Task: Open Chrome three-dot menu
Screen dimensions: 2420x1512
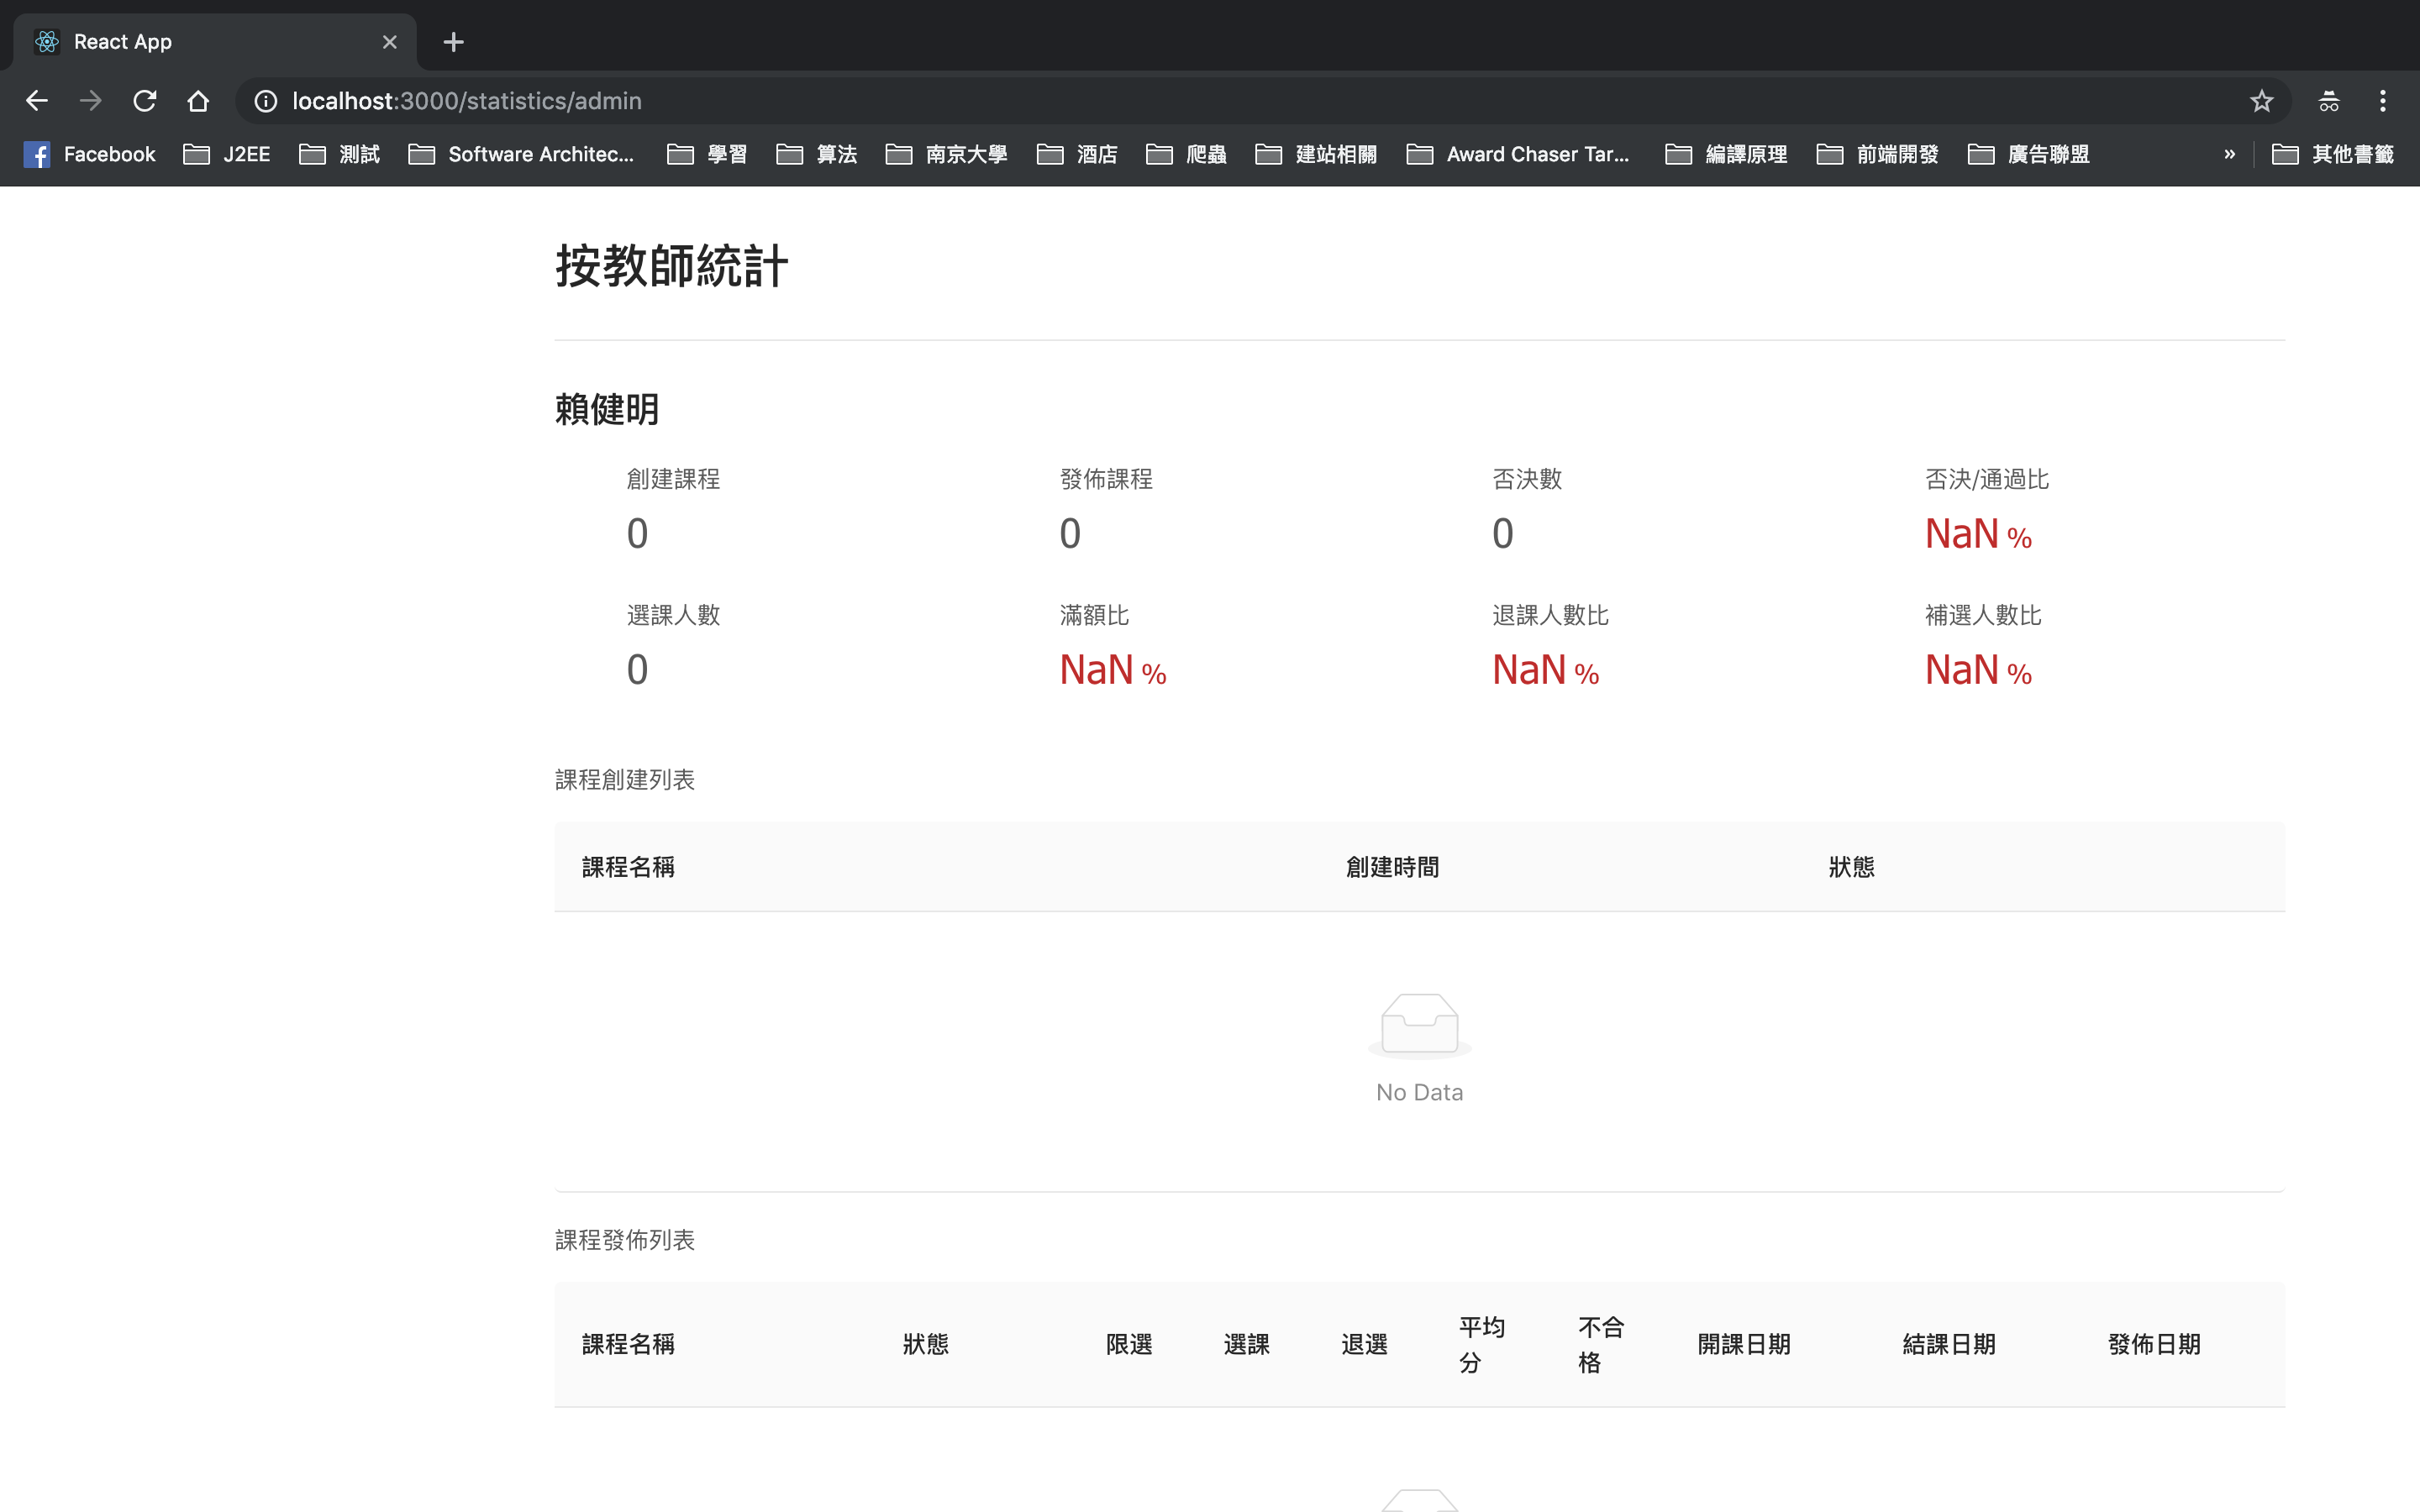Action: [2382, 101]
